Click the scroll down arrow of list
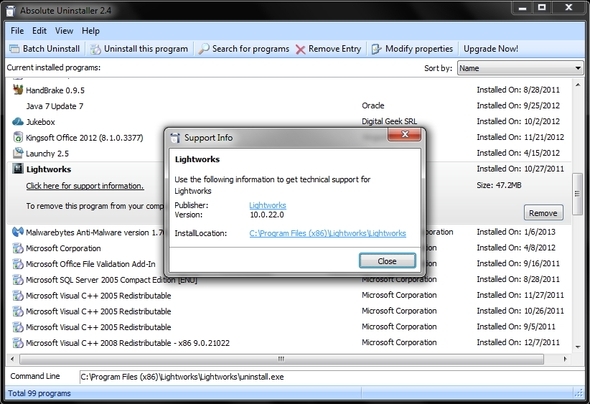This screenshot has width=590, height=404. (x=578, y=347)
